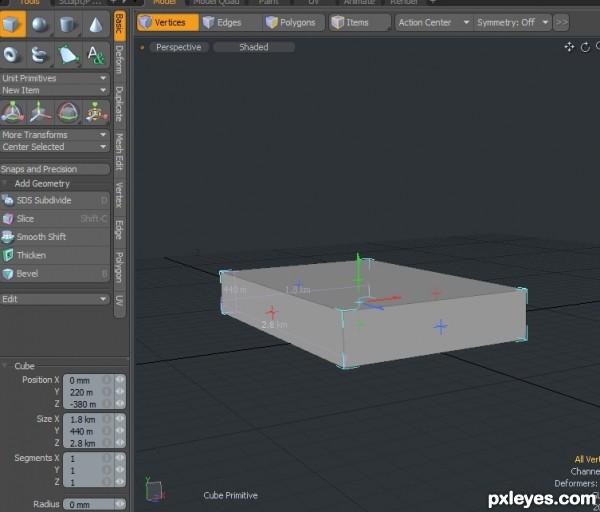Open the Duplicate vertical tab
Screen dimensions: 600x512
tap(119, 104)
